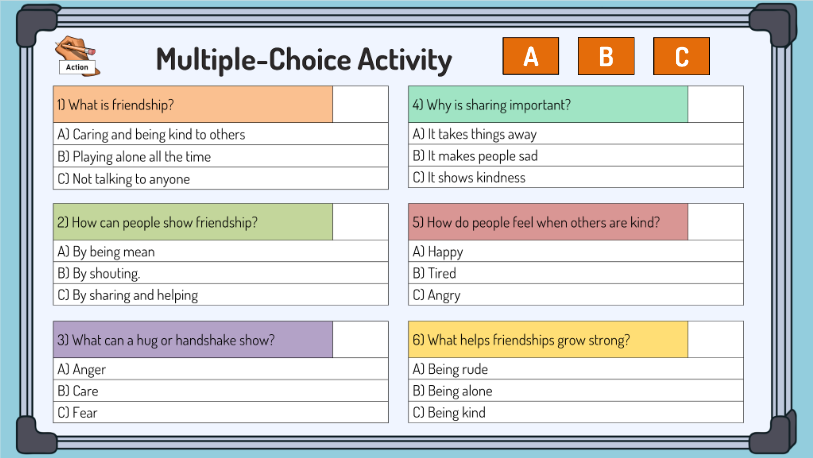Choose the 'Care' answer option
The image size is (813, 458).
click(x=221, y=391)
